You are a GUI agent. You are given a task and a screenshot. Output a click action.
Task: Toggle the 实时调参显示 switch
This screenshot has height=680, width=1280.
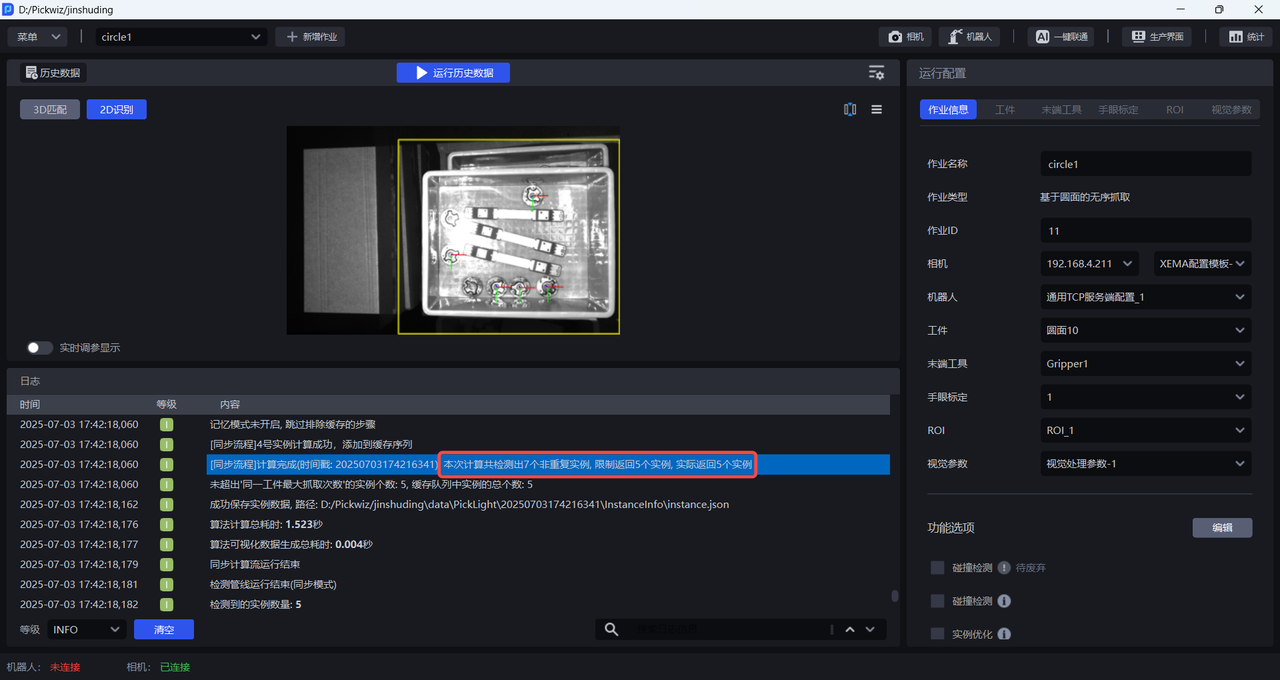[x=40, y=348]
